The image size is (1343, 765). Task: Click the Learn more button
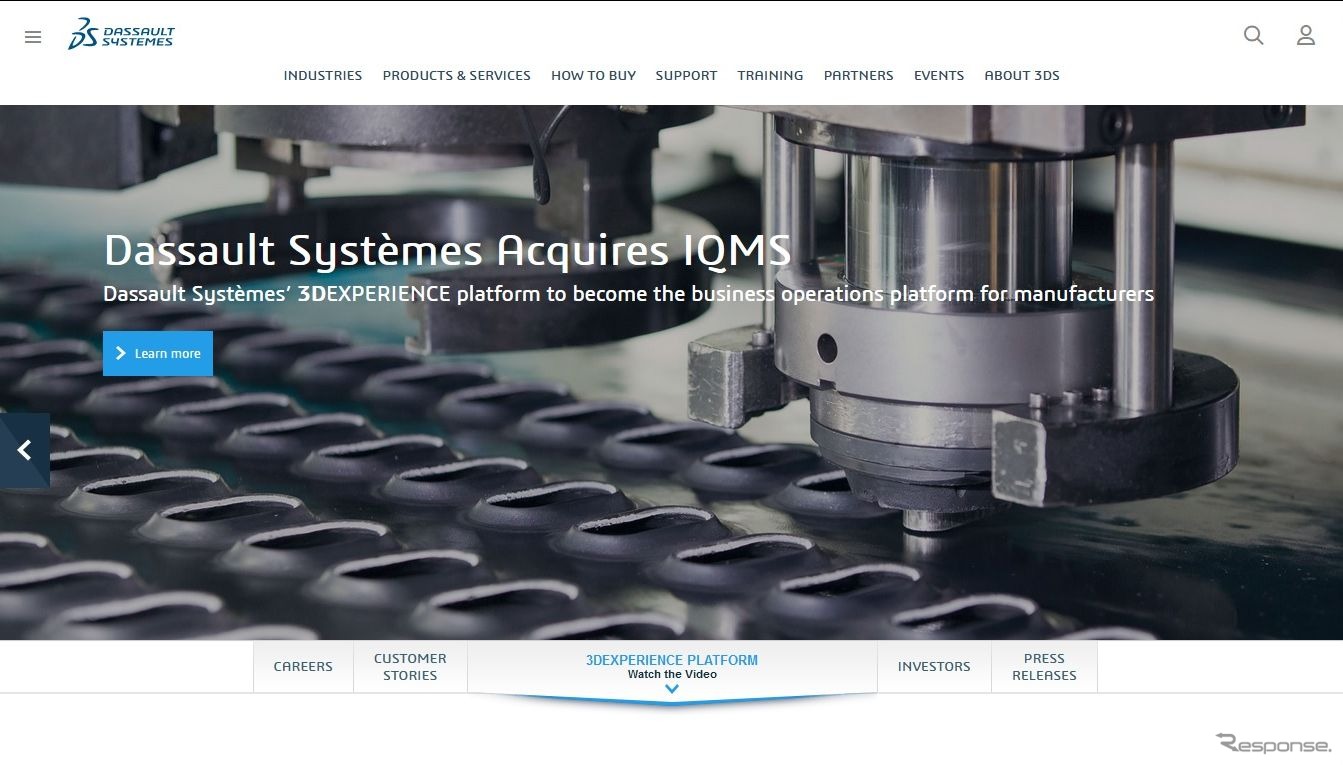pyautogui.click(x=158, y=353)
